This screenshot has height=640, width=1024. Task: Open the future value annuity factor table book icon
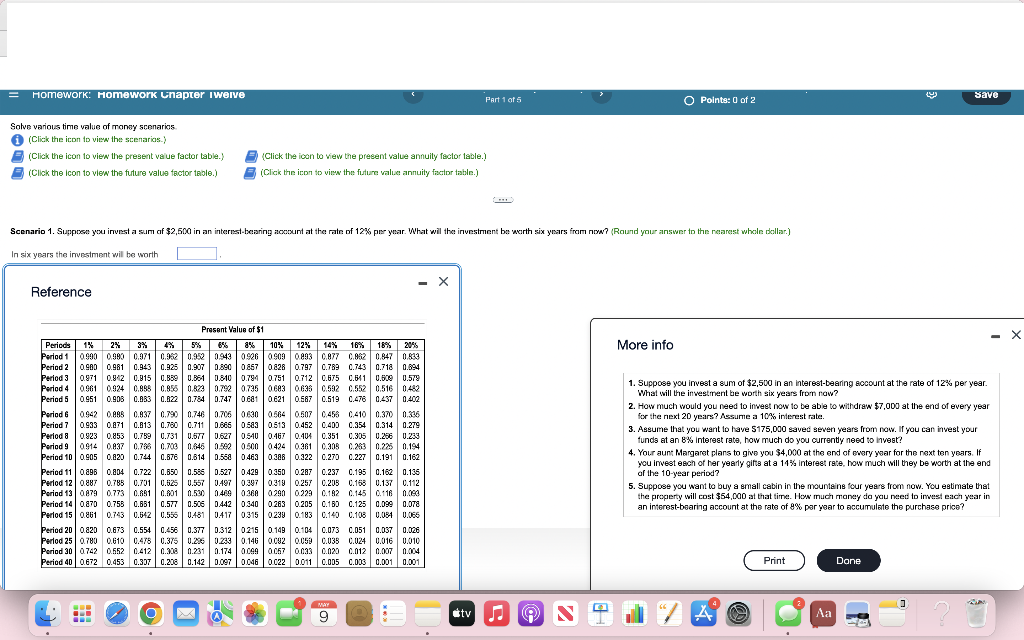click(x=249, y=173)
